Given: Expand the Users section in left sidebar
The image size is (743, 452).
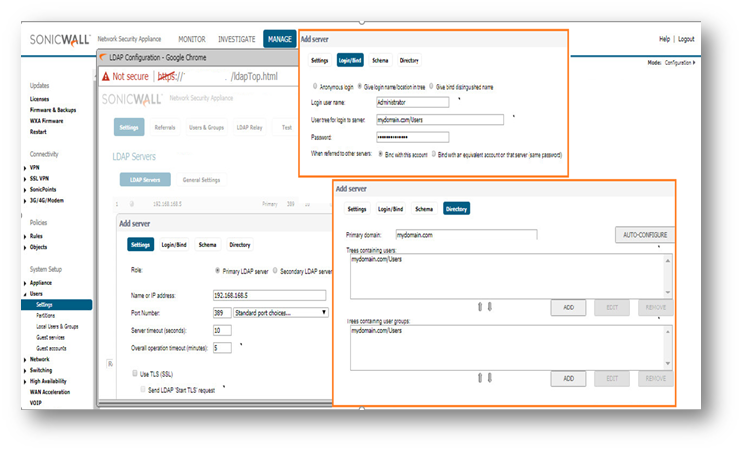Looking at the screenshot, I should click(36, 293).
